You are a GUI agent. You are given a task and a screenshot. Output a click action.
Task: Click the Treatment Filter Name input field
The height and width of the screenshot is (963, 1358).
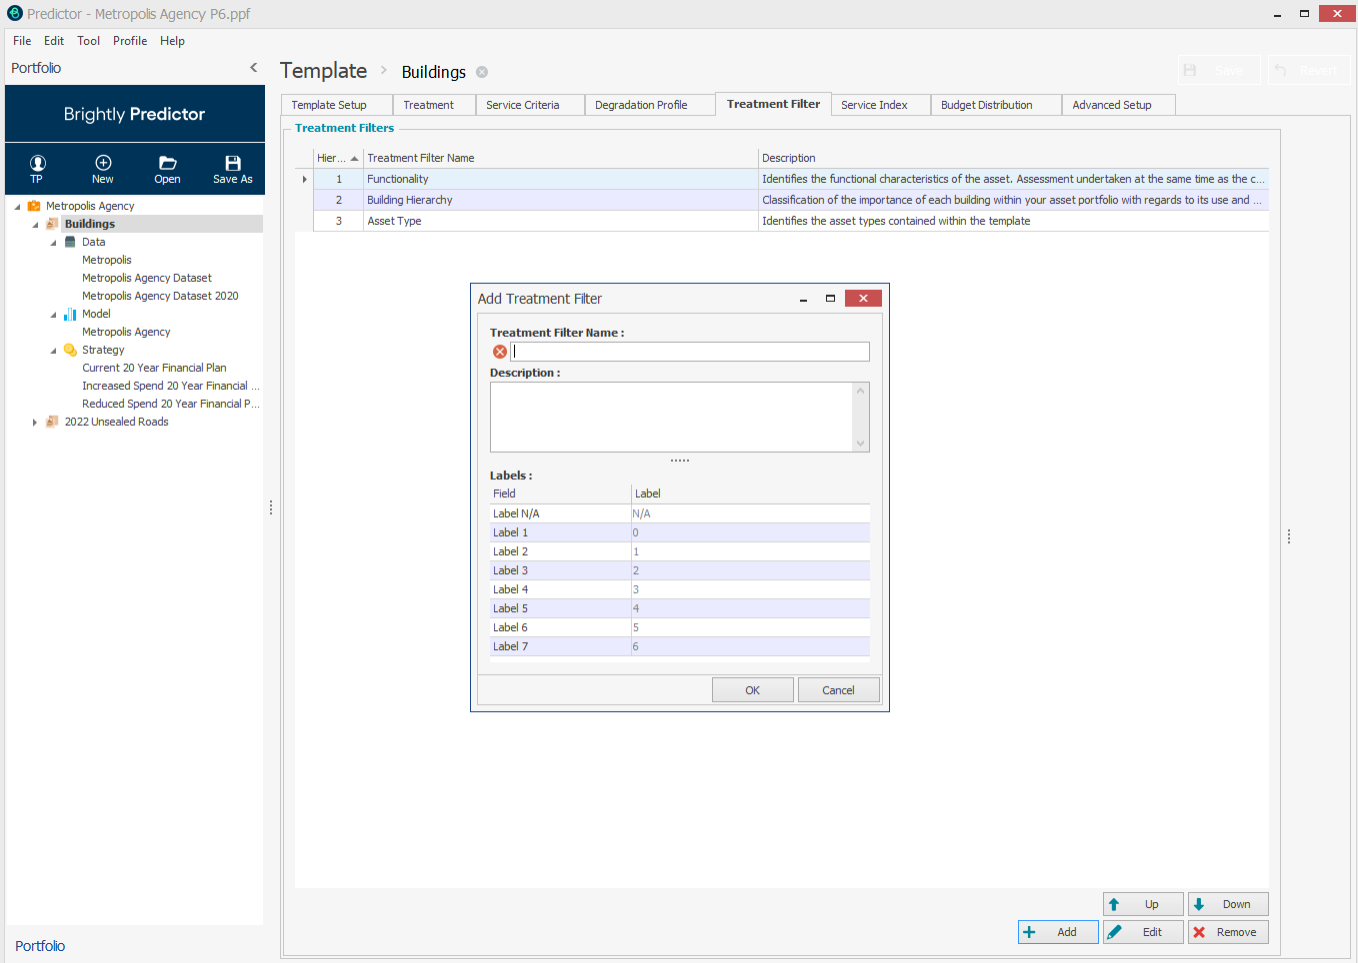(690, 352)
